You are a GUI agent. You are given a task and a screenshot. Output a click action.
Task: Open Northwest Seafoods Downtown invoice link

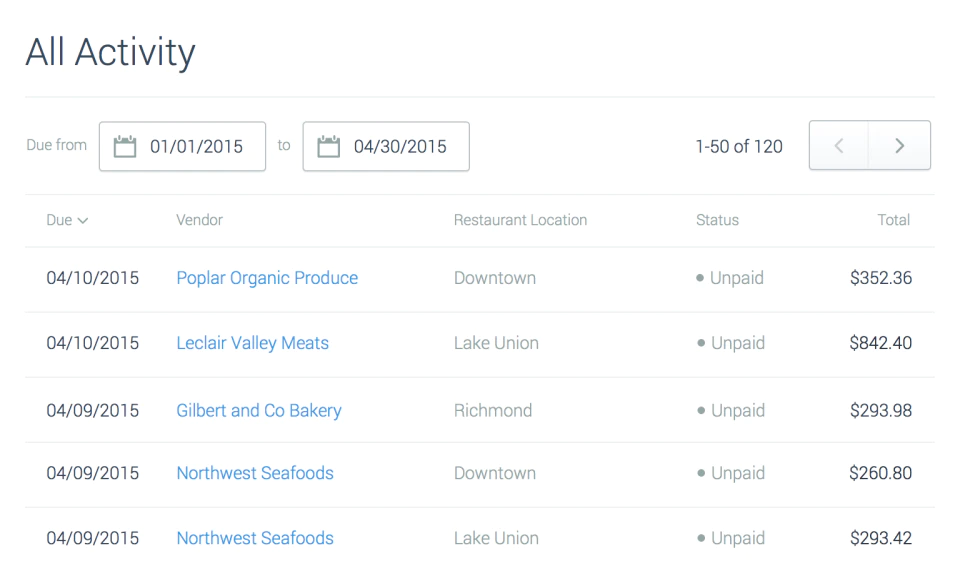coord(255,473)
